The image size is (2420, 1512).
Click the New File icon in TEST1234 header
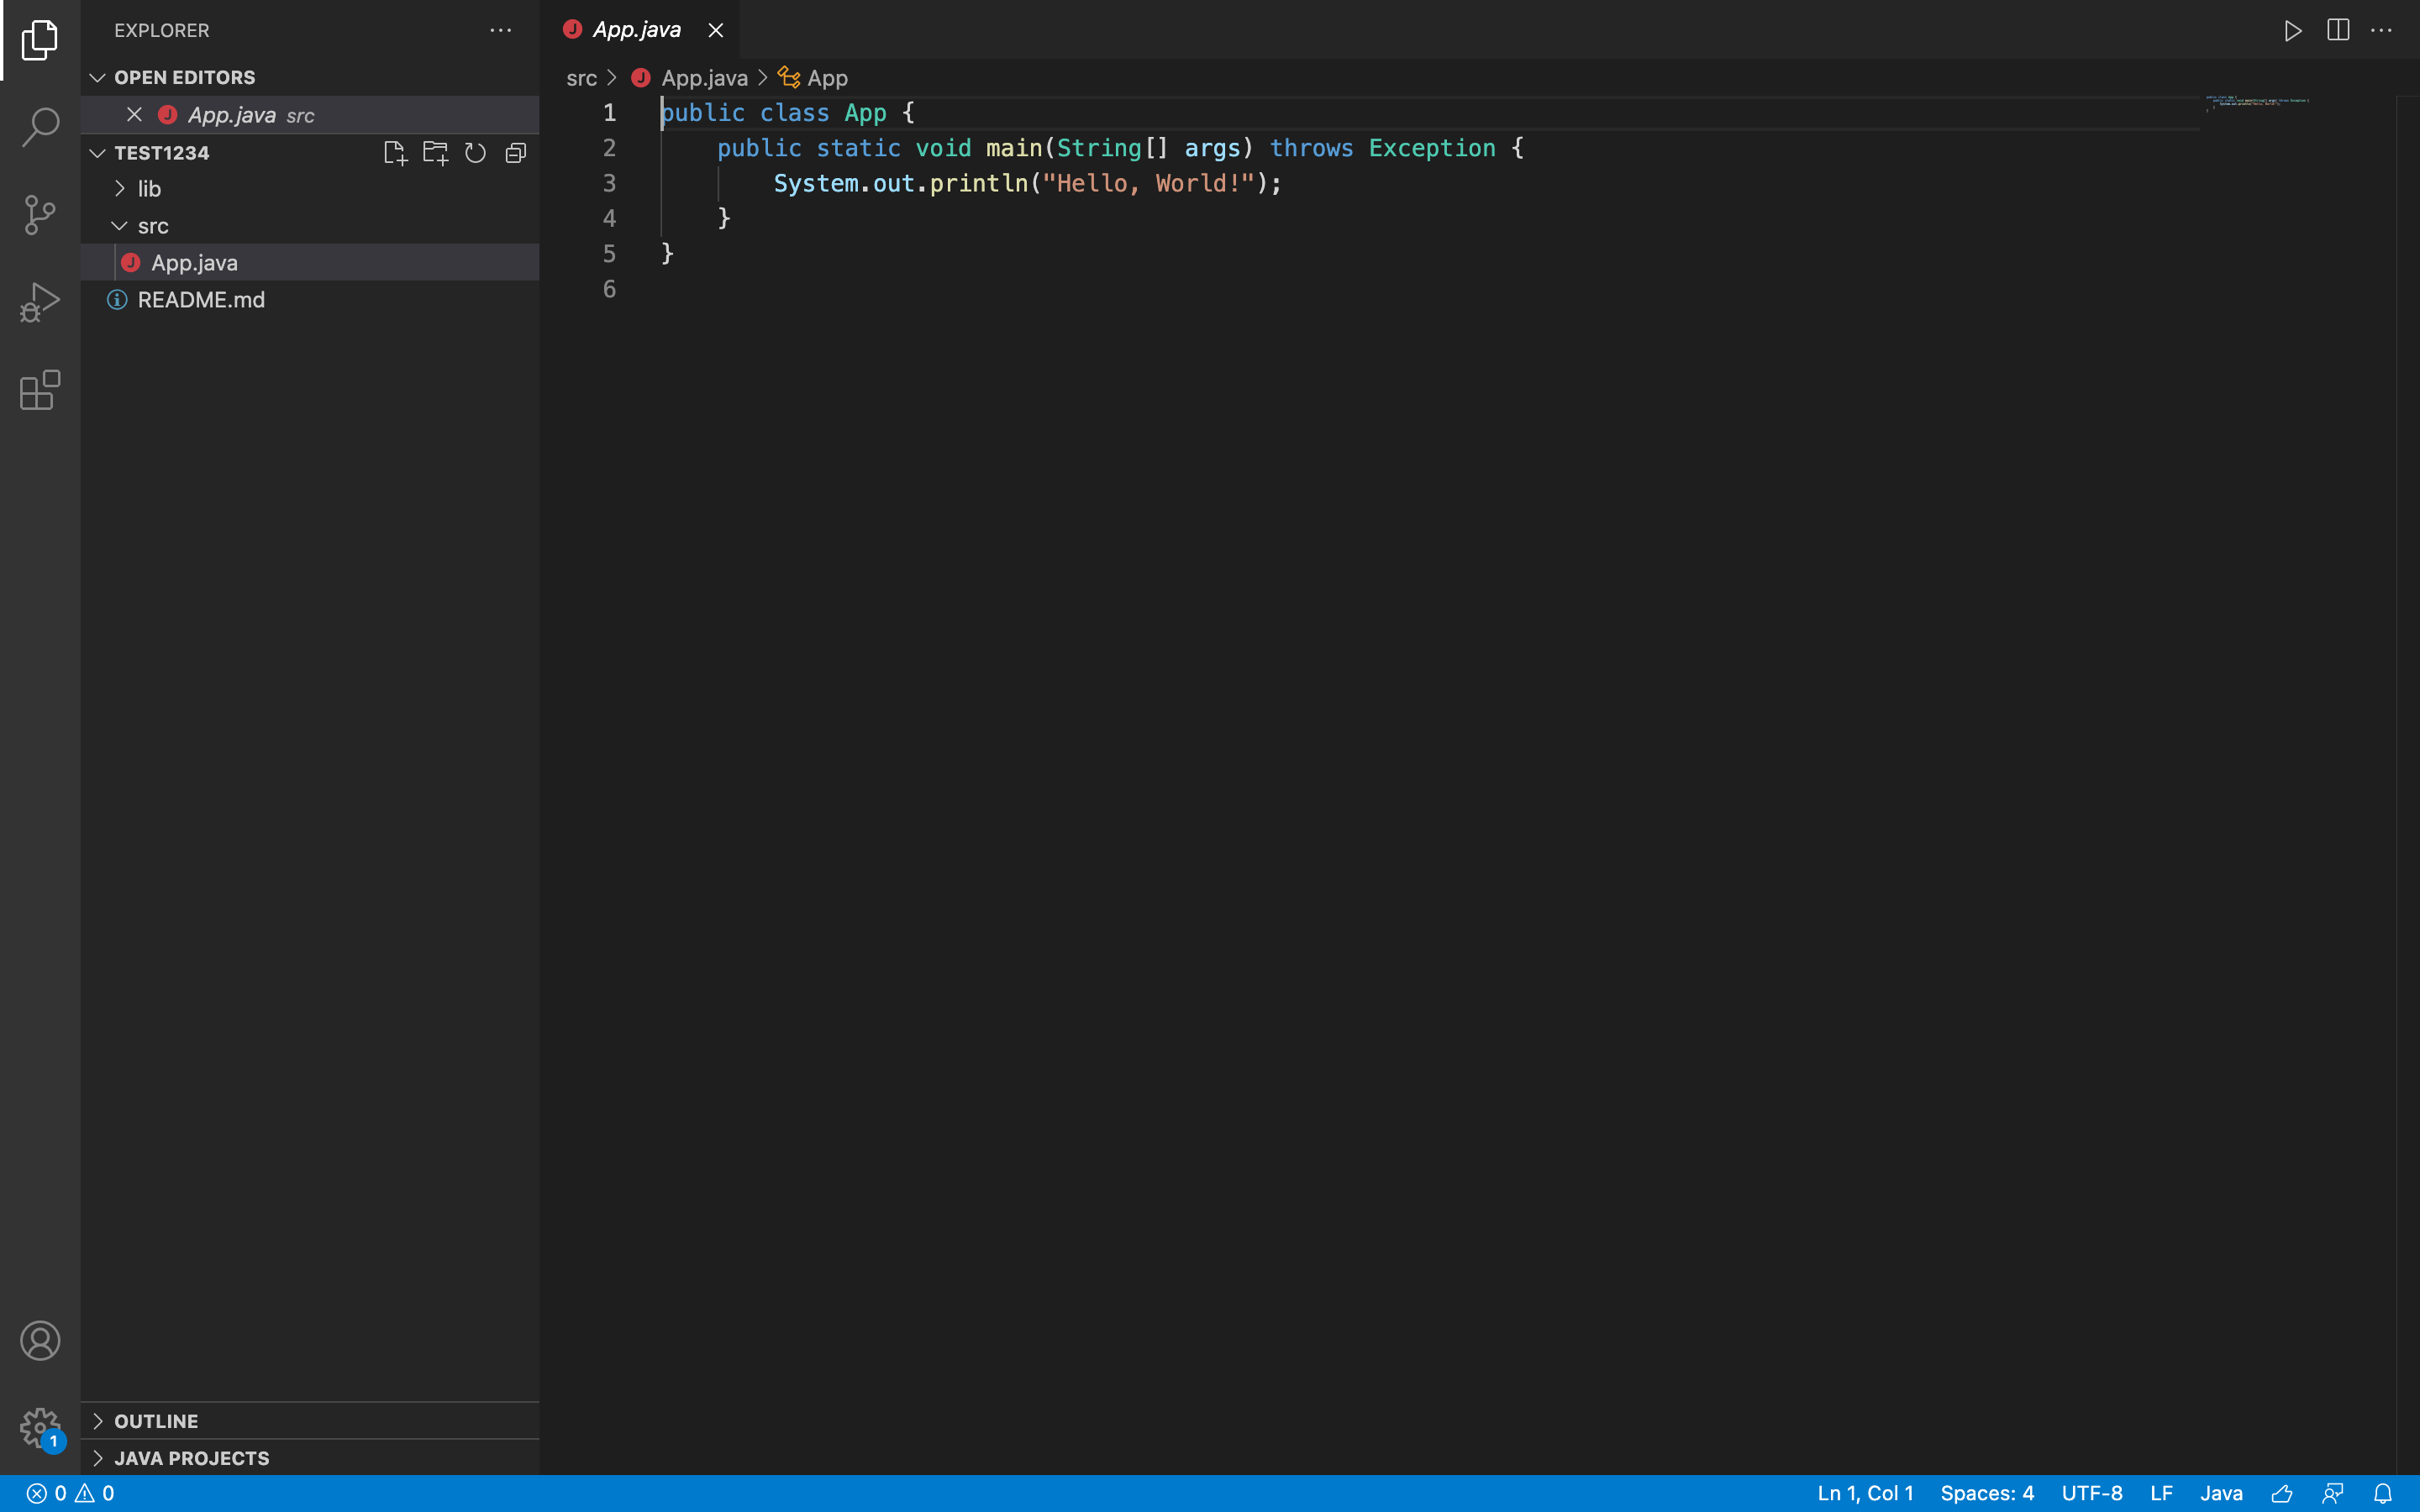(395, 153)
